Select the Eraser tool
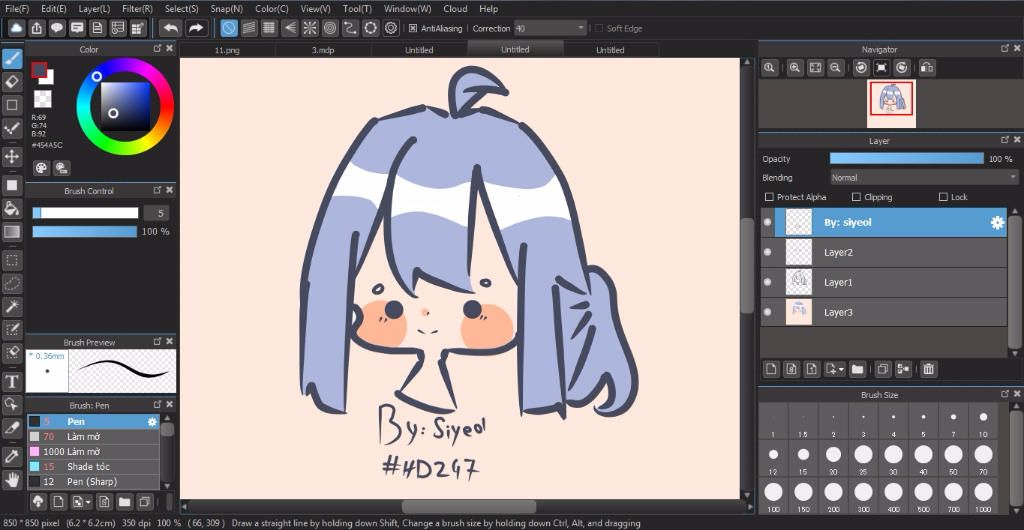 click(x=12, y=82)
